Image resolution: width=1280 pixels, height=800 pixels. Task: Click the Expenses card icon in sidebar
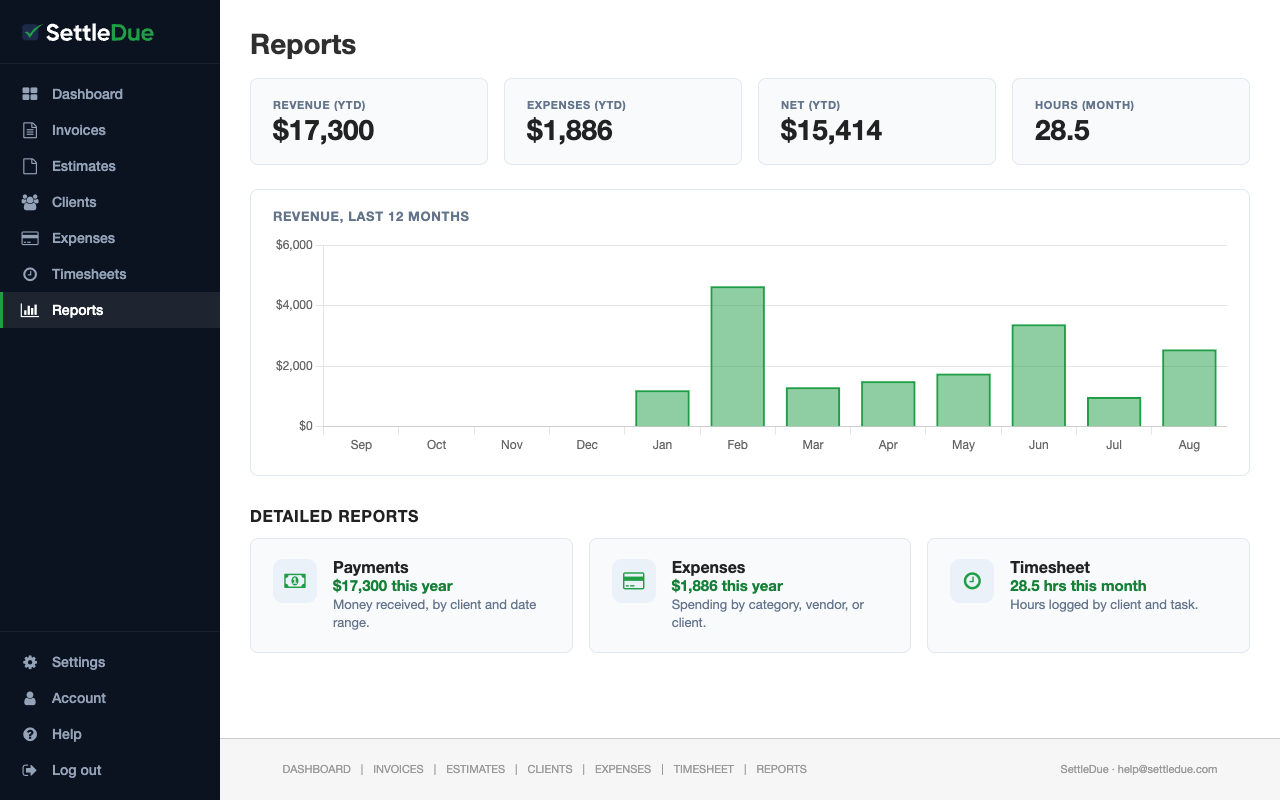(30, 238)
